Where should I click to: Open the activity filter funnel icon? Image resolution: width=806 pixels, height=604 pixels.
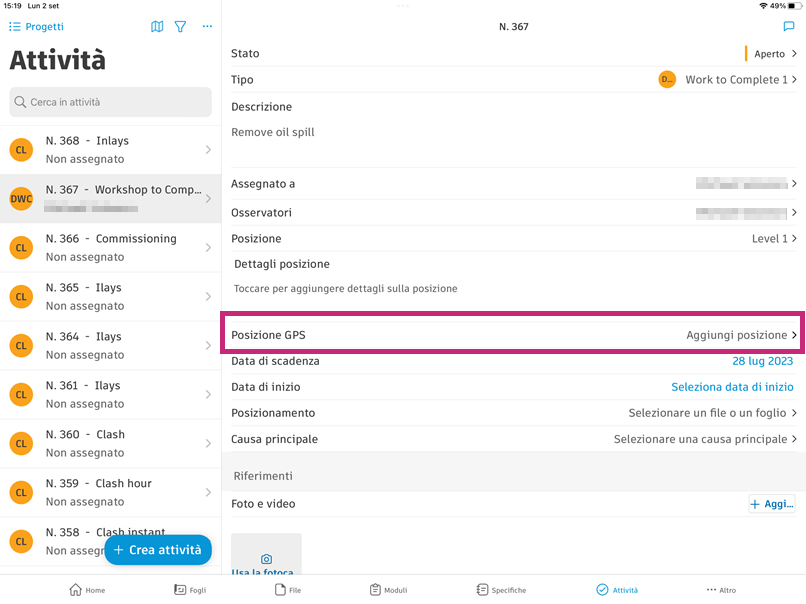181,27
